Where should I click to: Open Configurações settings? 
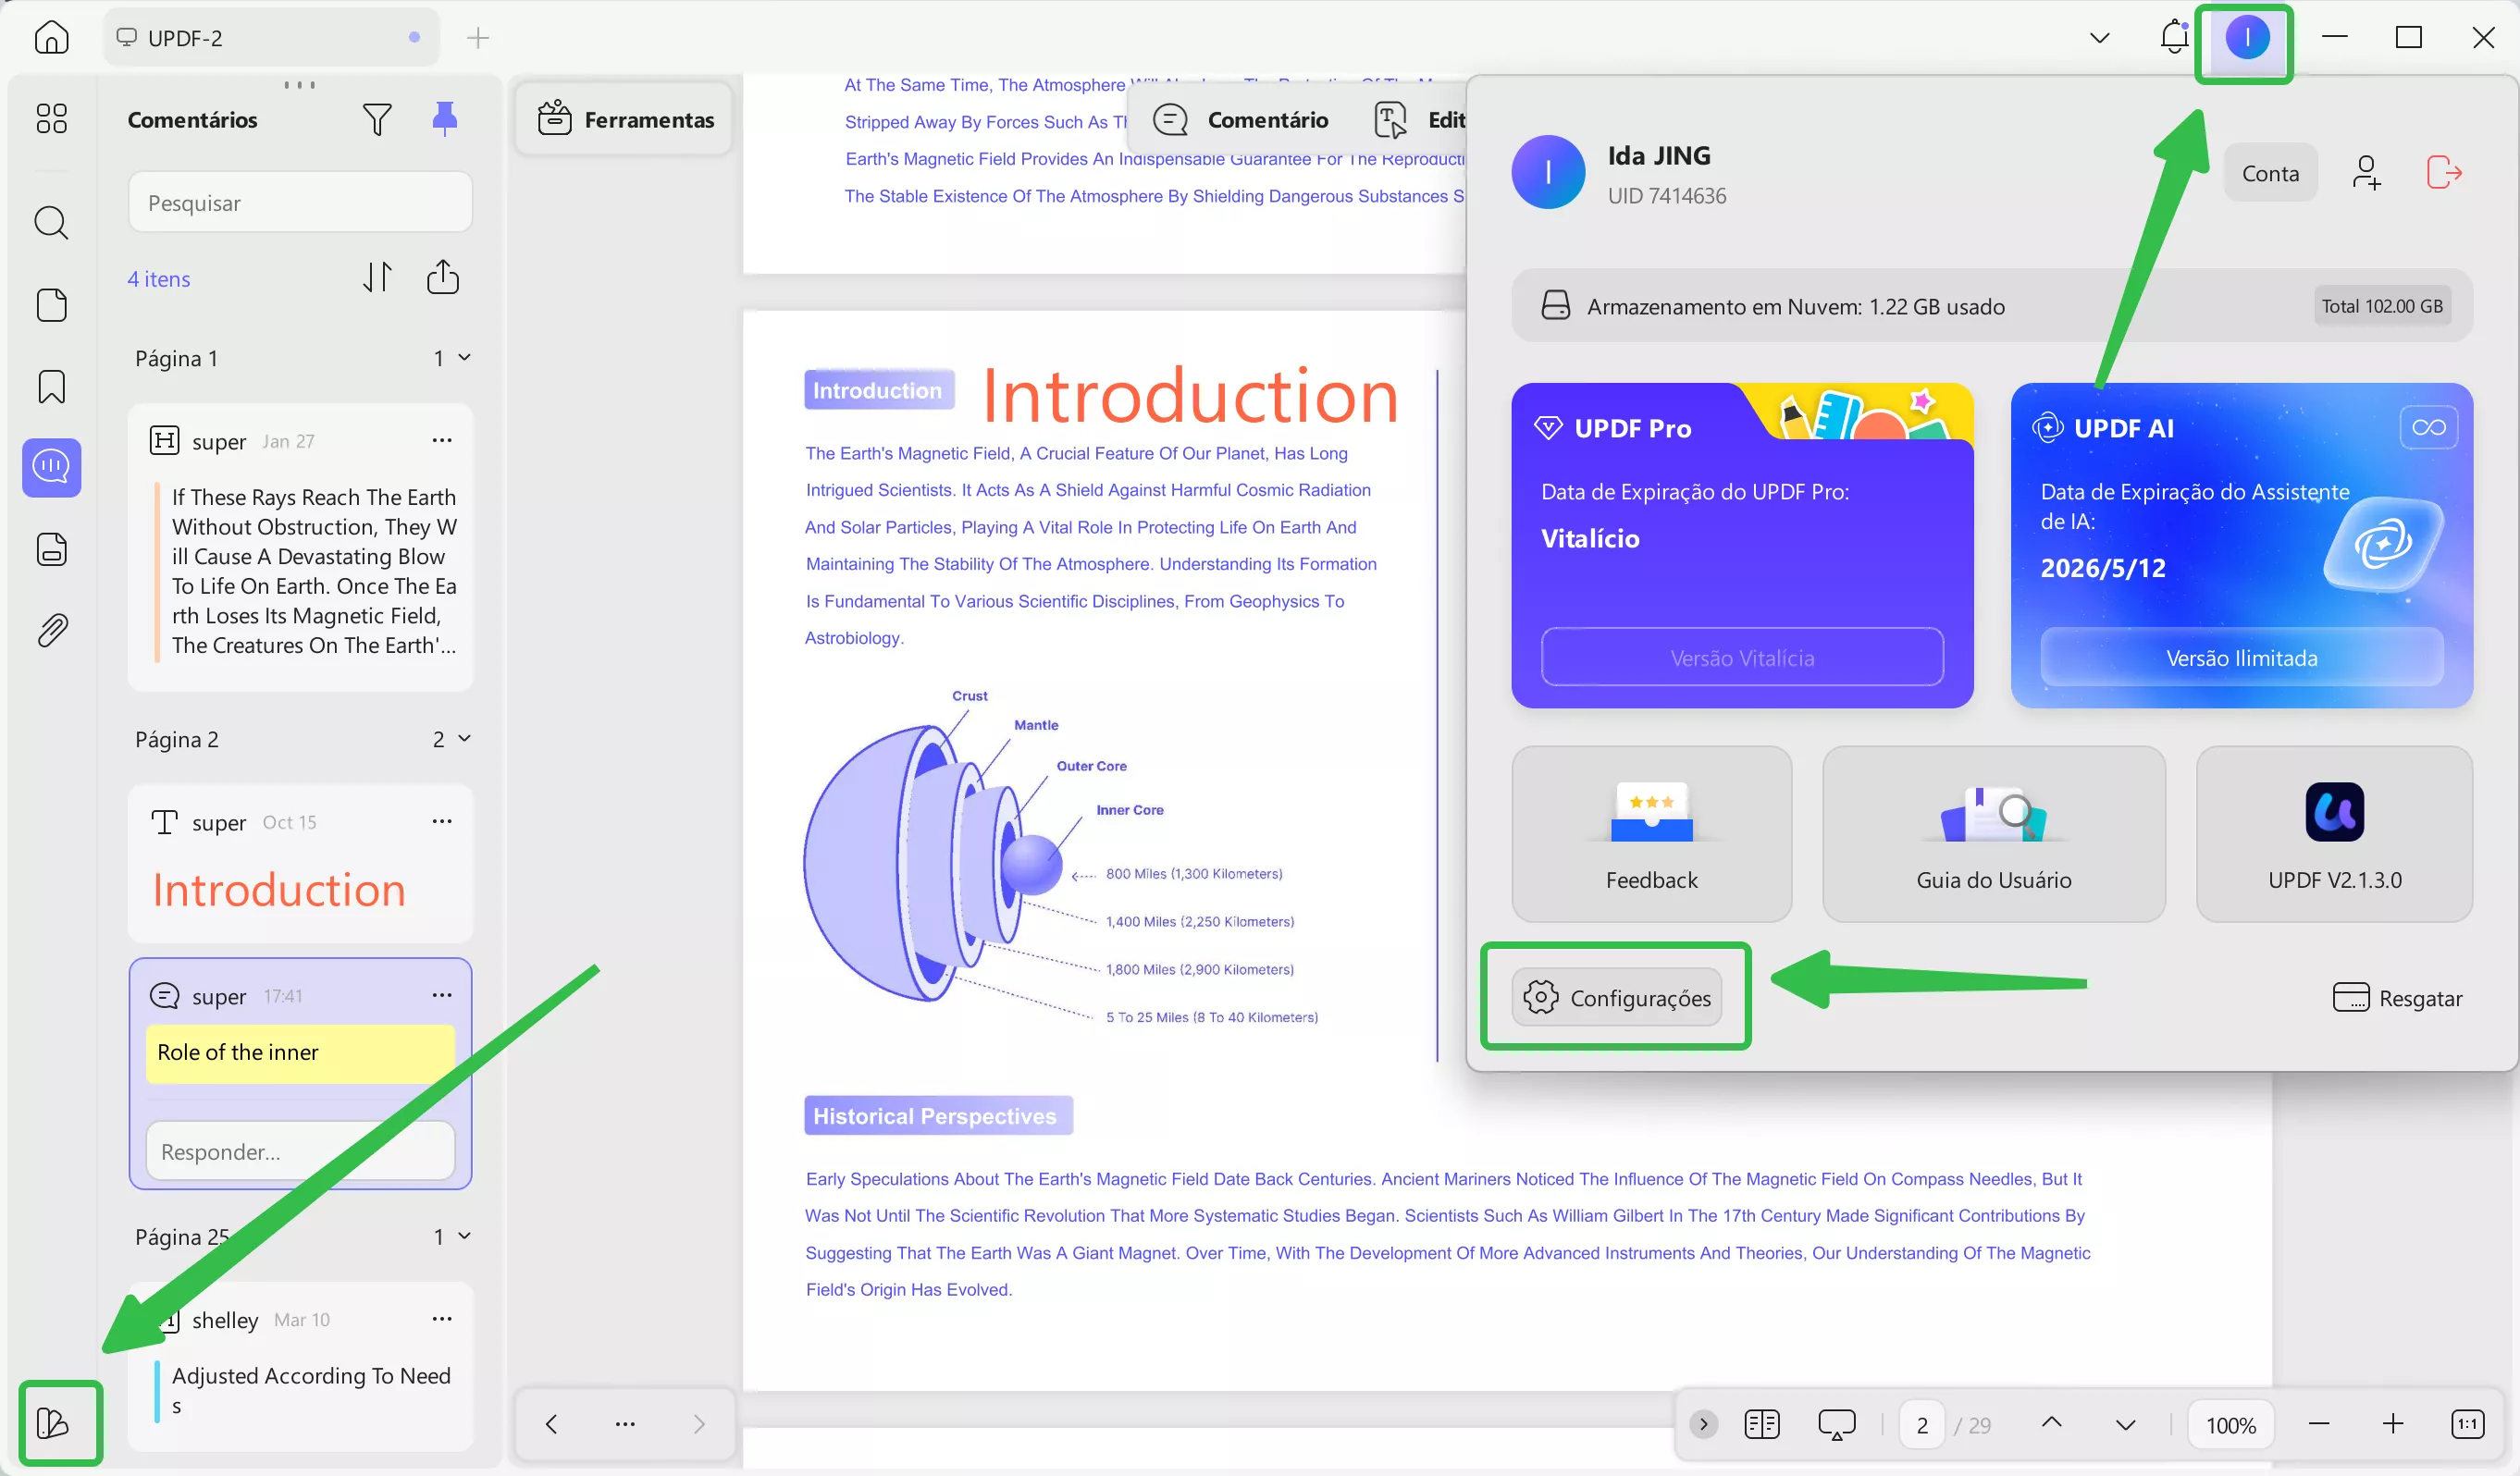pyautogui.click(x=1616, y=997)
